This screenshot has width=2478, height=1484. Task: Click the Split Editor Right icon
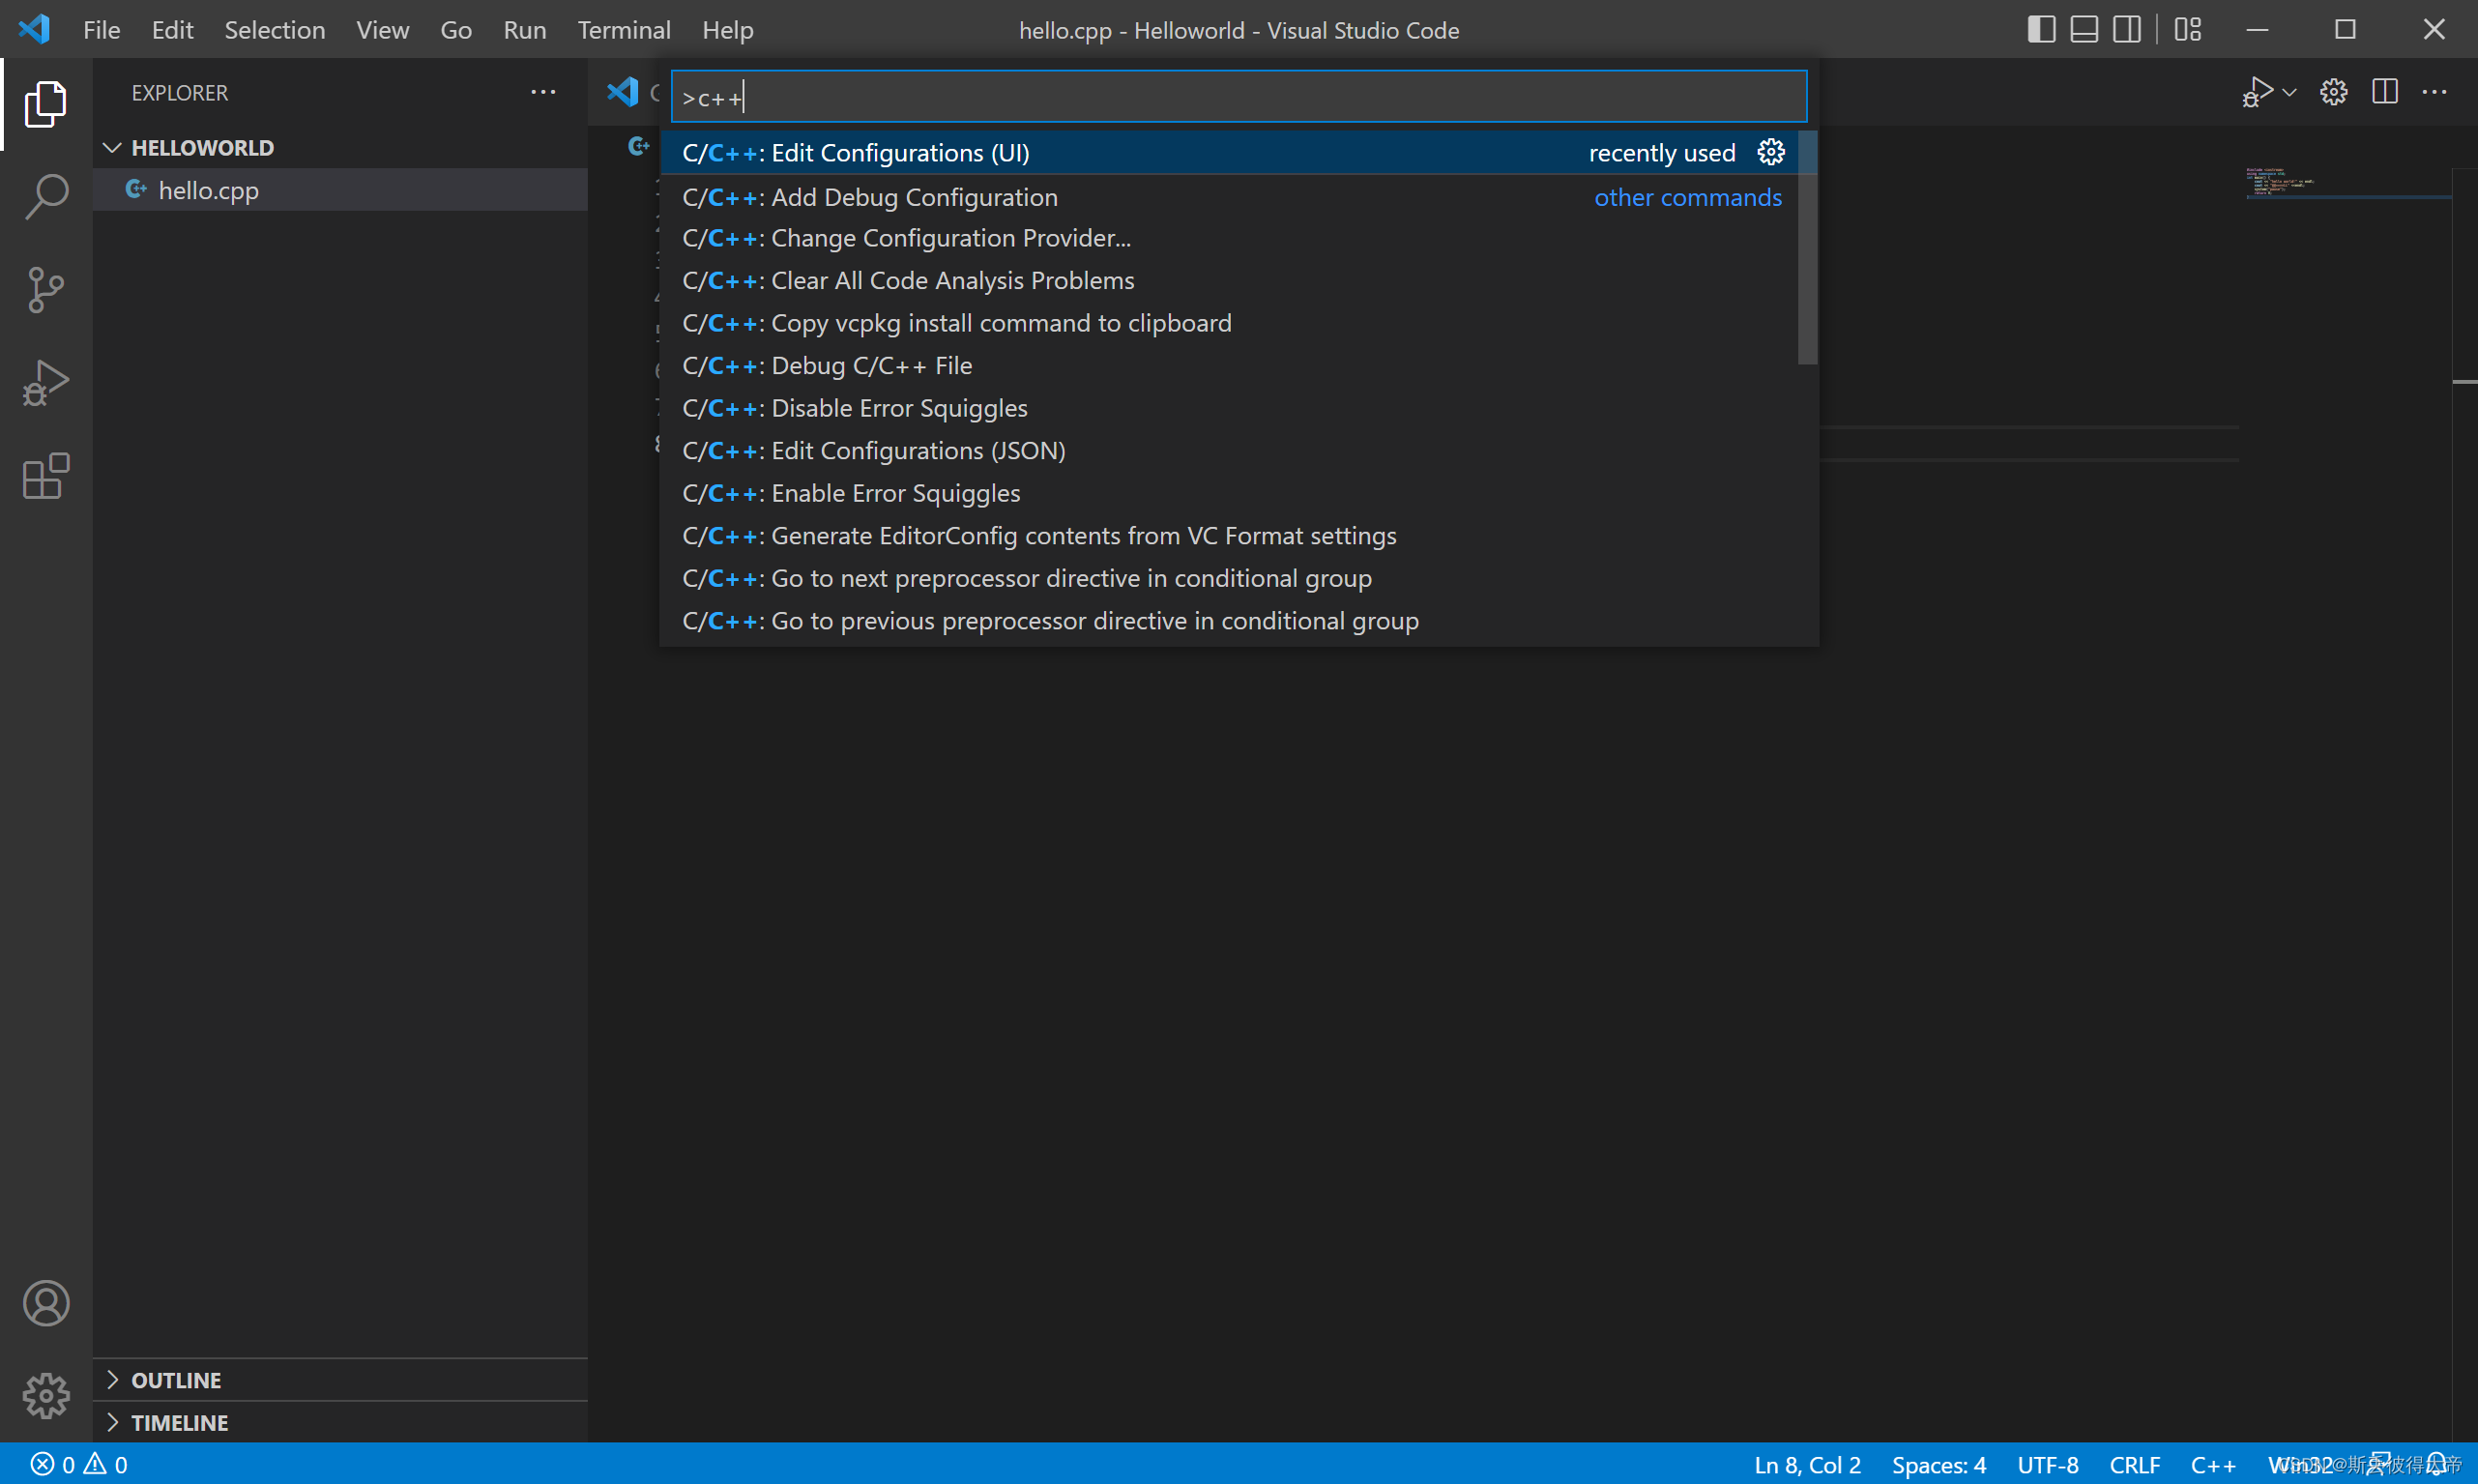click(x=2385, y=92)
